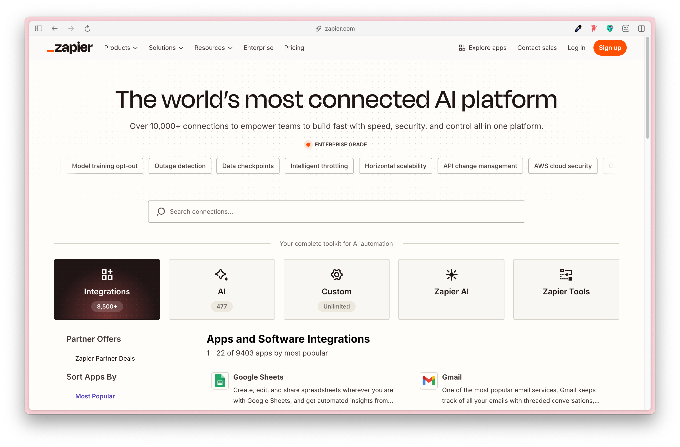Switch to the AI 477 tab card
Image resolution: width=680 pixels, height=447 pixels.
(x=222, y=290)
